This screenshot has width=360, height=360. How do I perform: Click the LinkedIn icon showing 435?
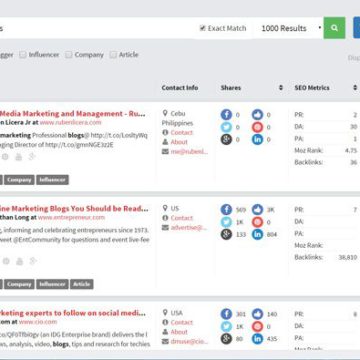(x=257, y=339)
